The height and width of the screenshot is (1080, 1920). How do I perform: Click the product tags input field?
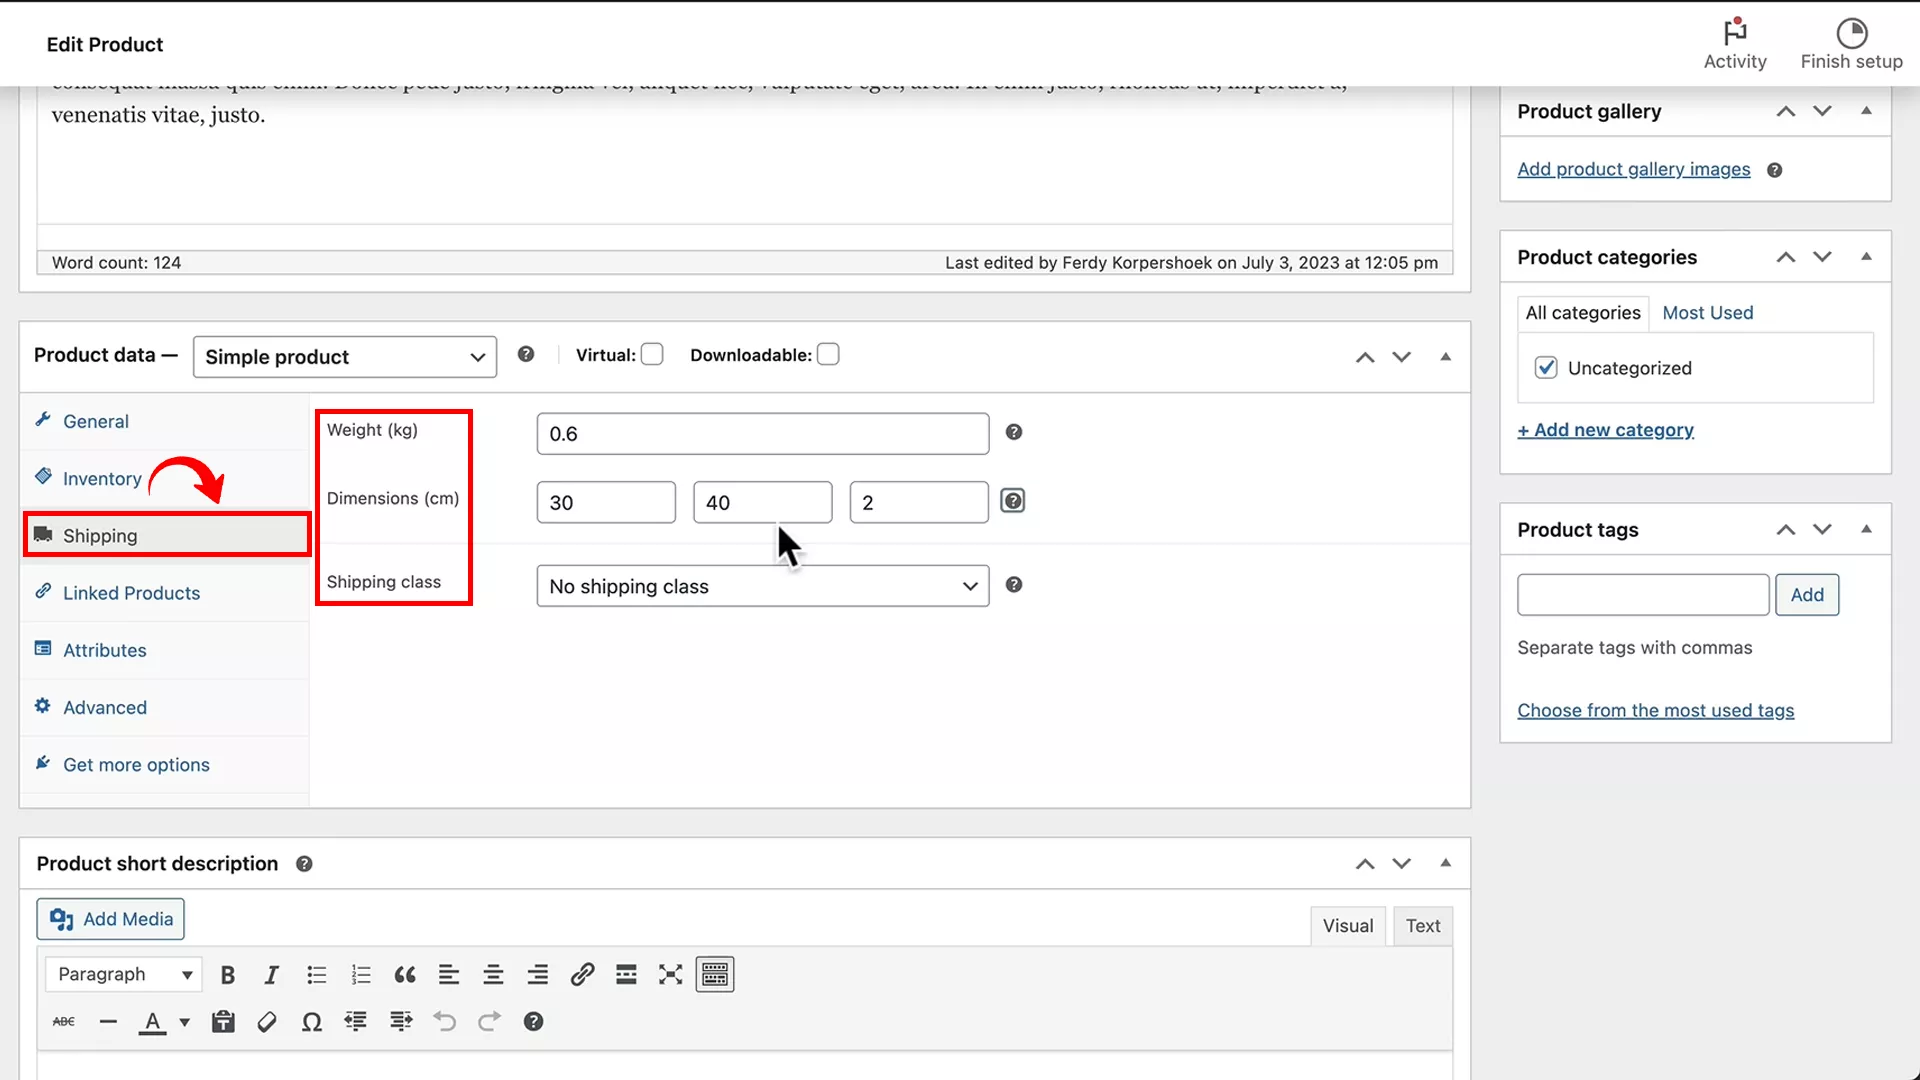click(1643, 594)
